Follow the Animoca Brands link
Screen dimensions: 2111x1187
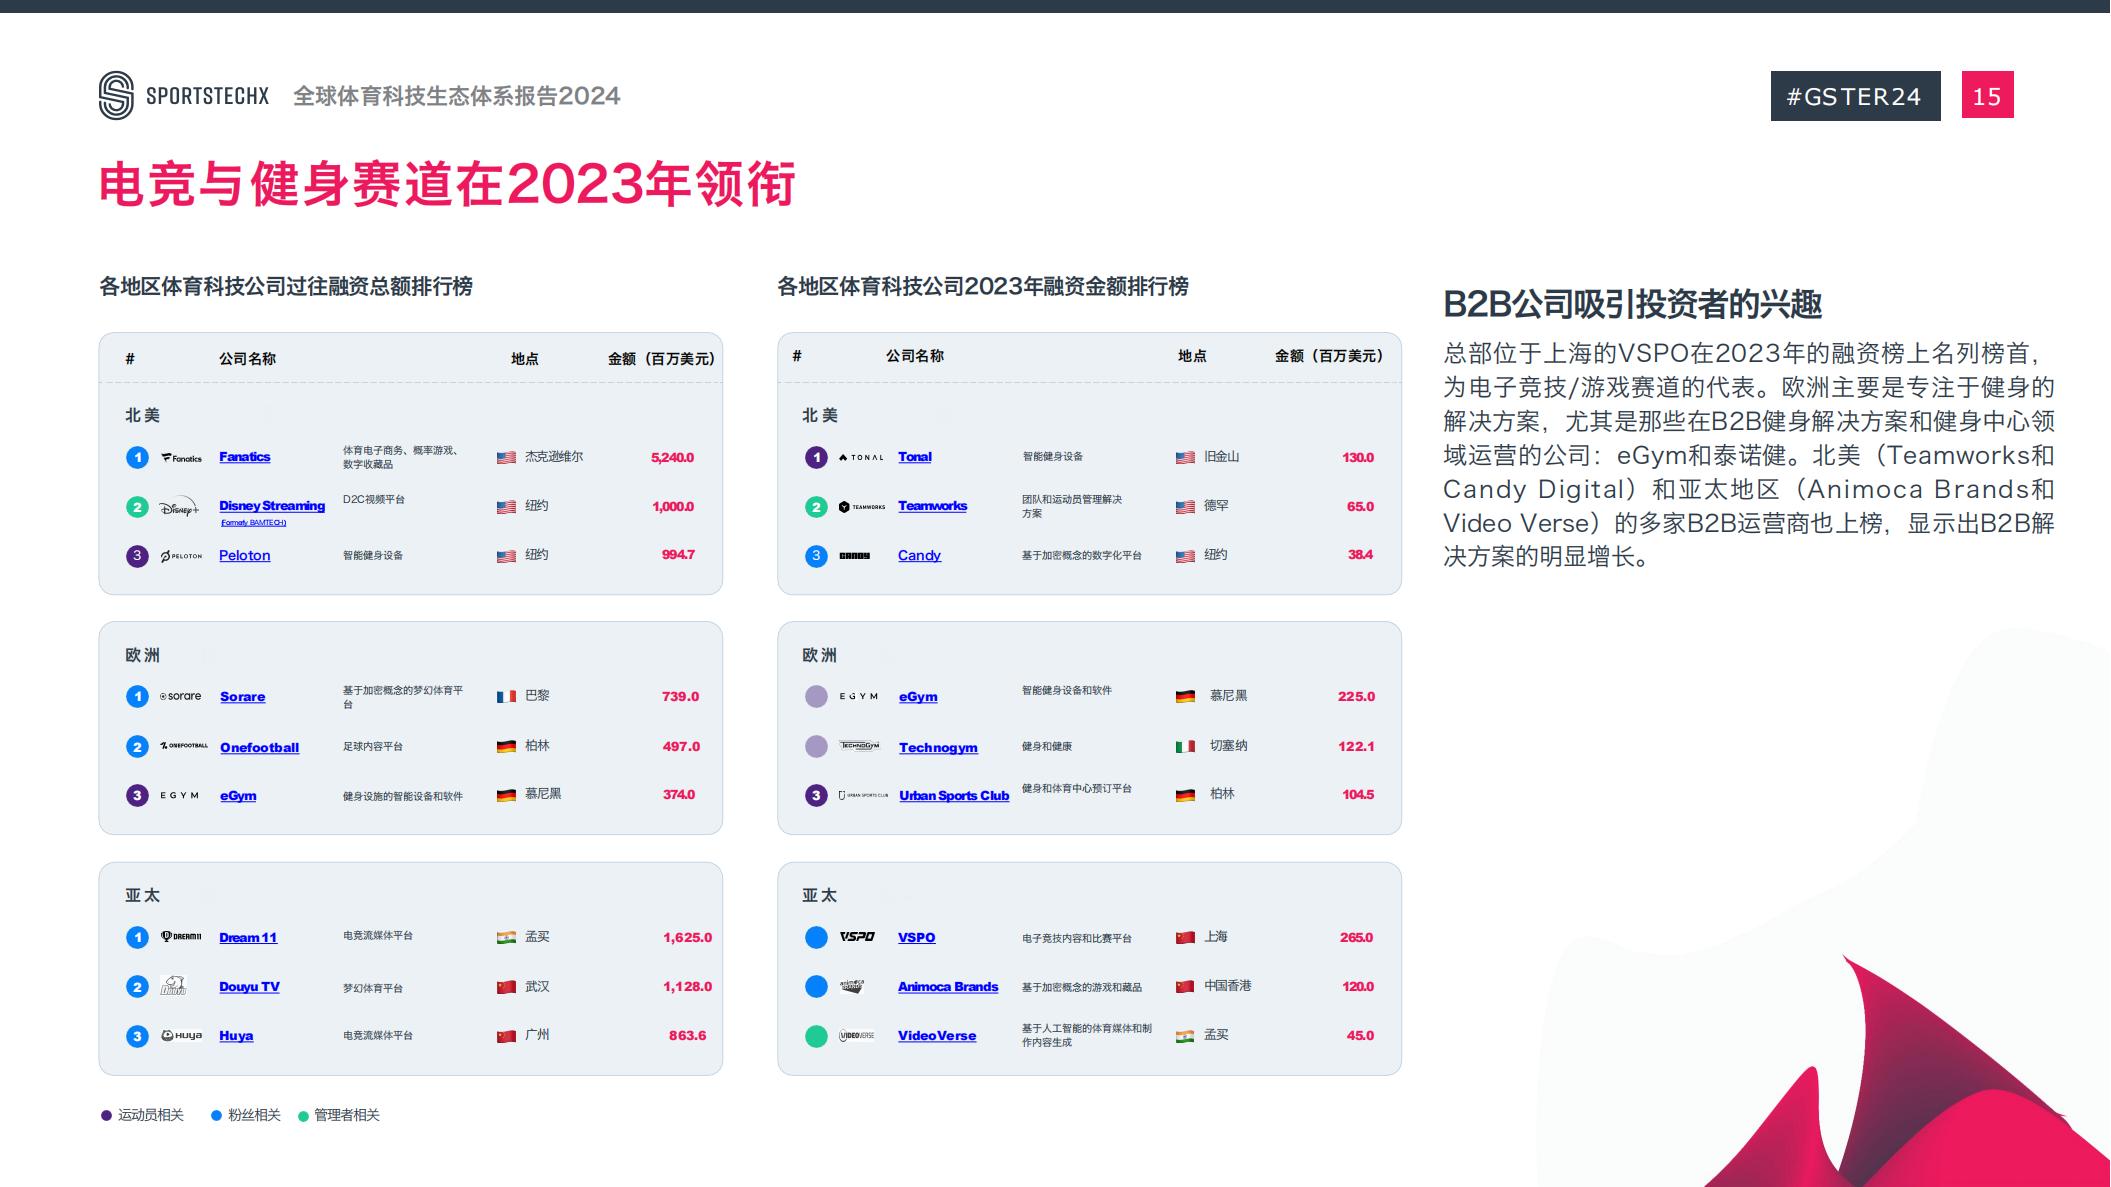point(948,986)
